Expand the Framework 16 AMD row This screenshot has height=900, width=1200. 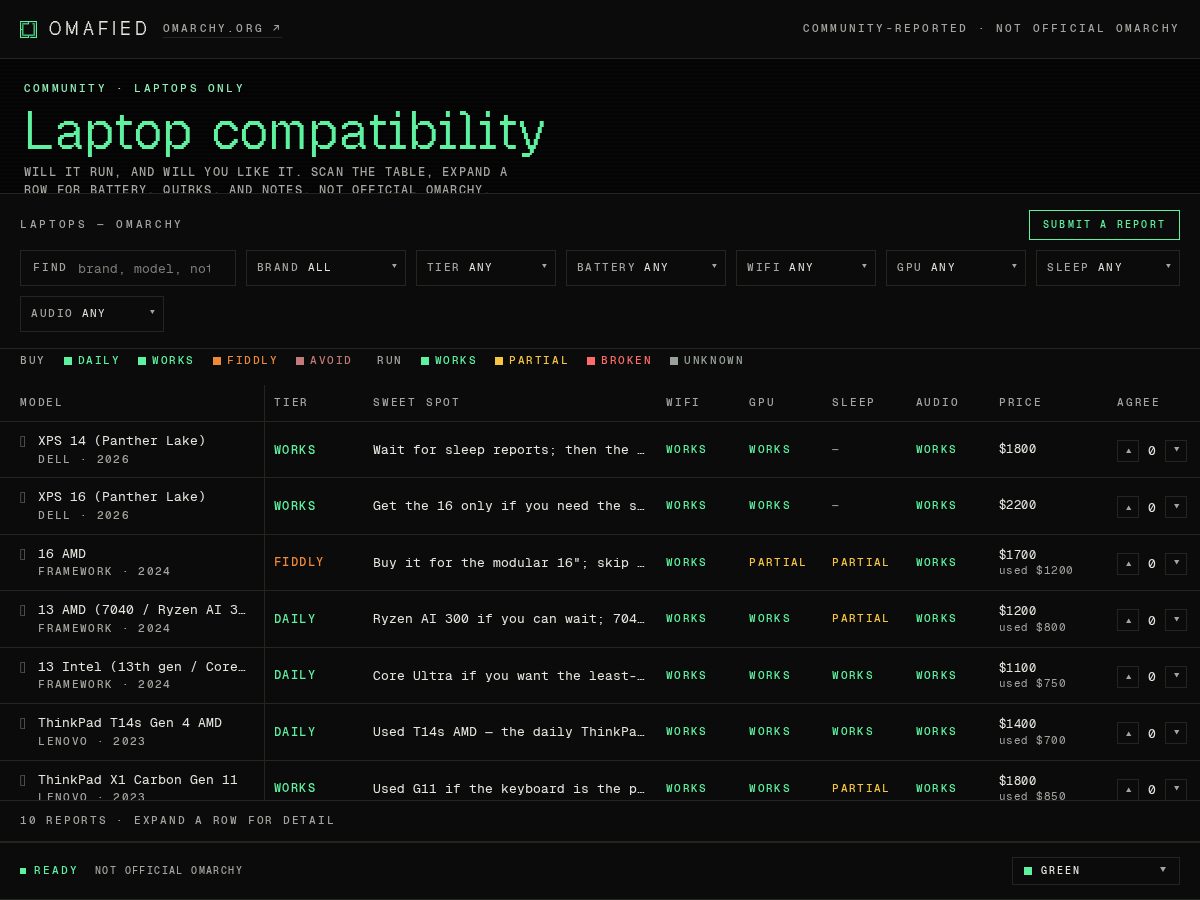pyautogui.click(x=23, y=554)
